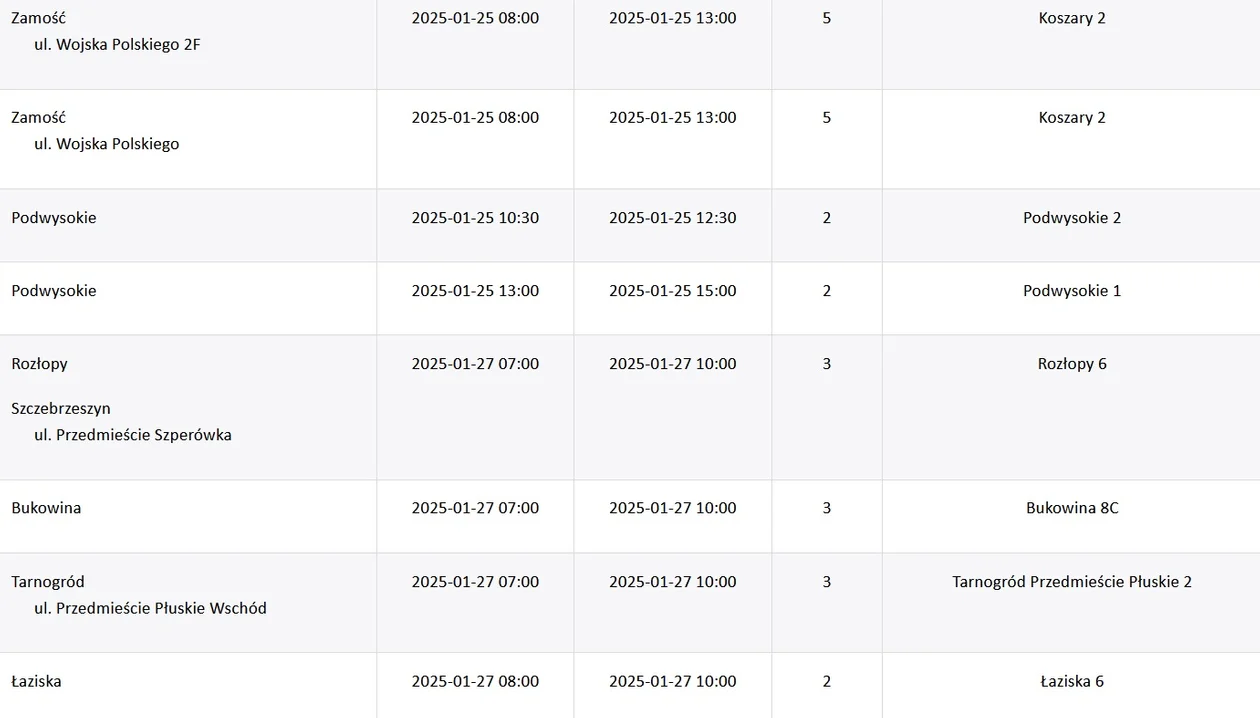This screenshot has height=718, width=1260.
Task: Click the Łaziska 6 station cell
Action: pos(1071,685)
